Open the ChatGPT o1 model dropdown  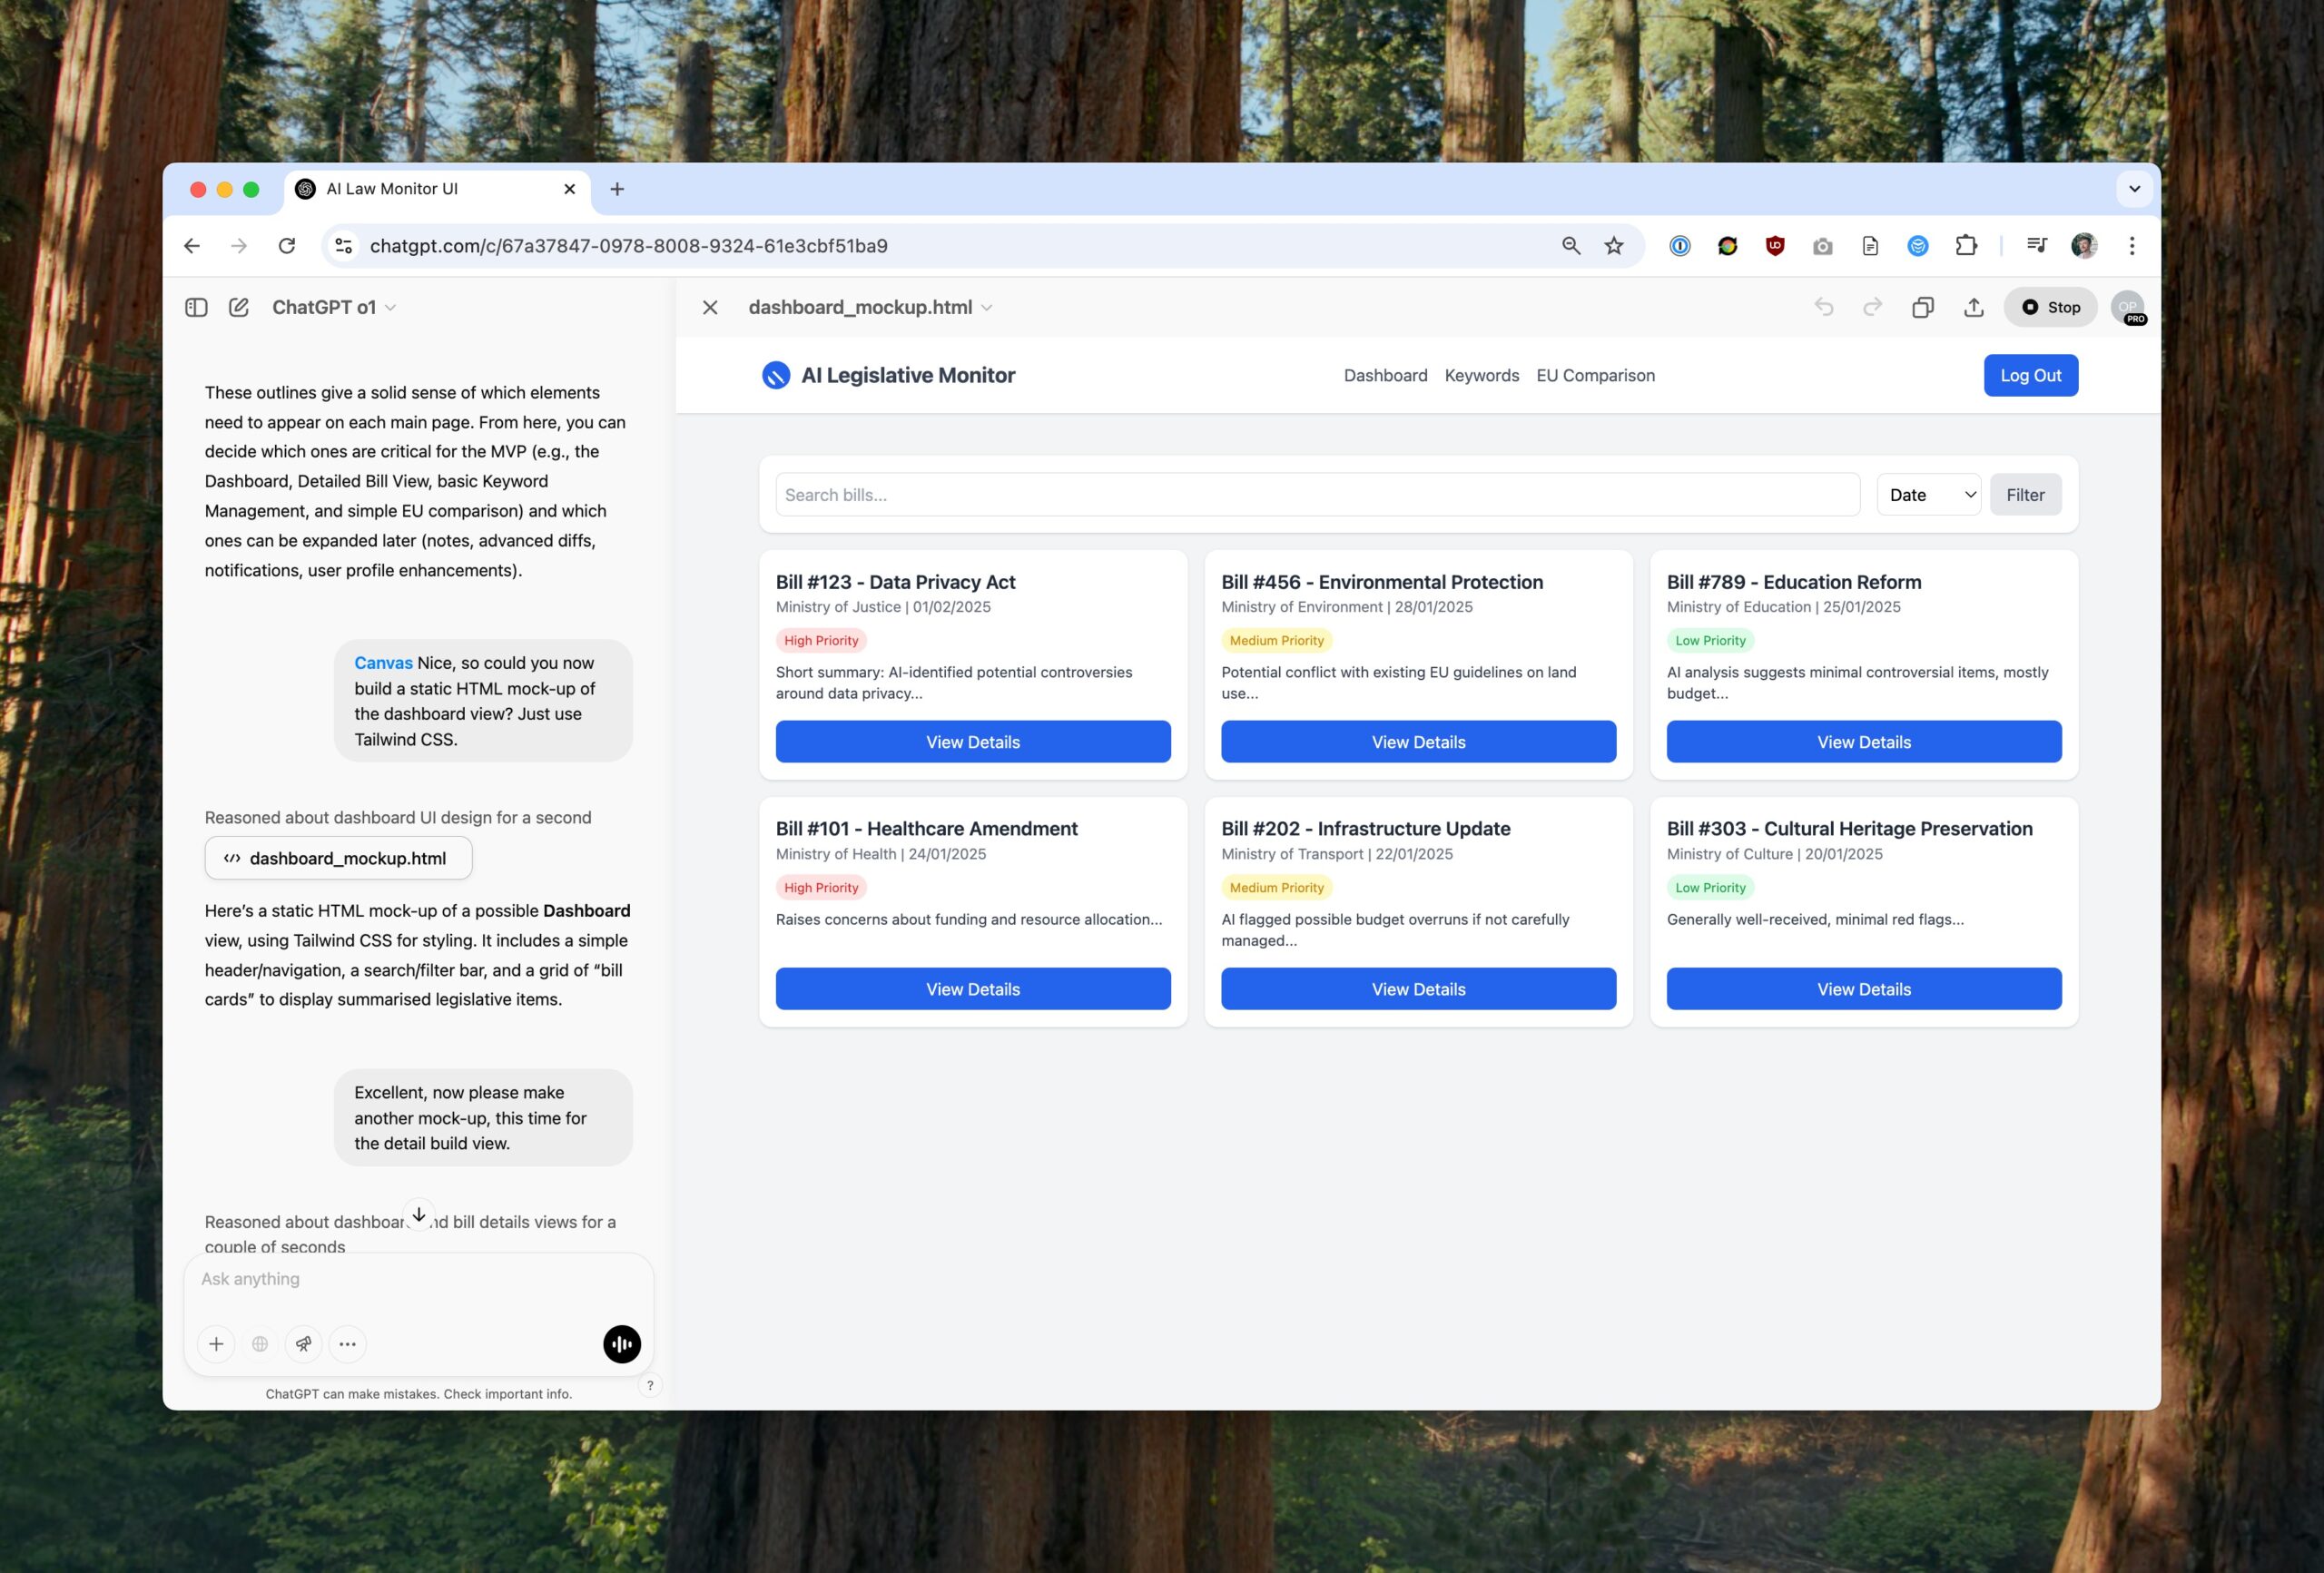tap(334, 307)
